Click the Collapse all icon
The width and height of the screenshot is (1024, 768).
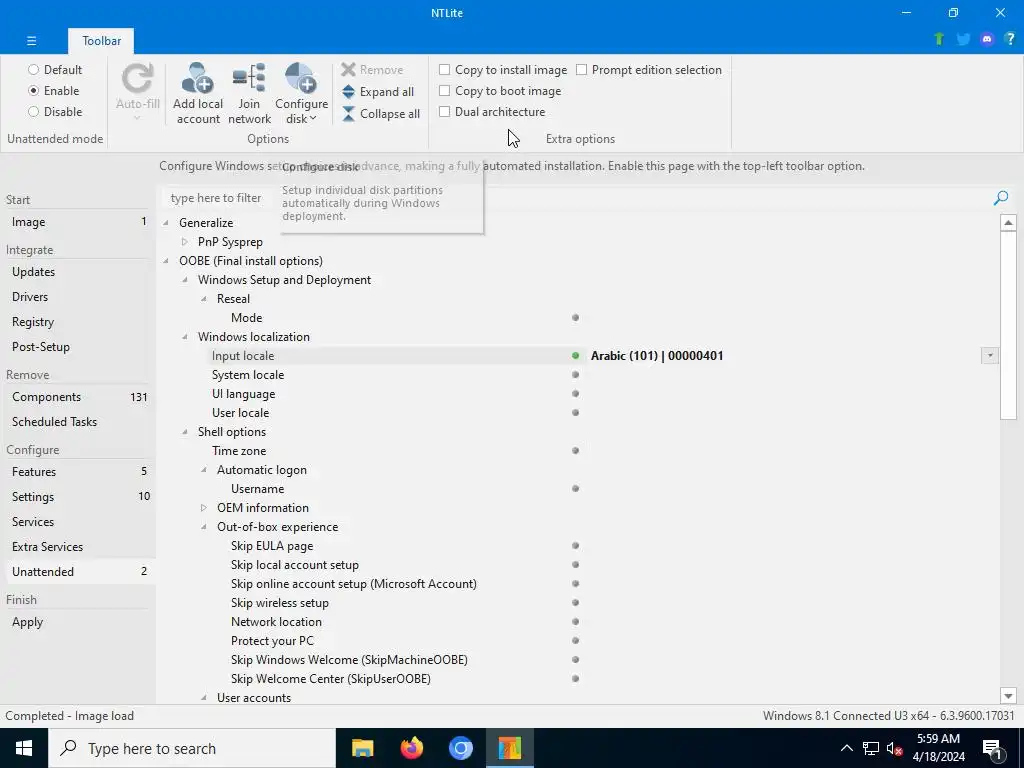[349, 114]
